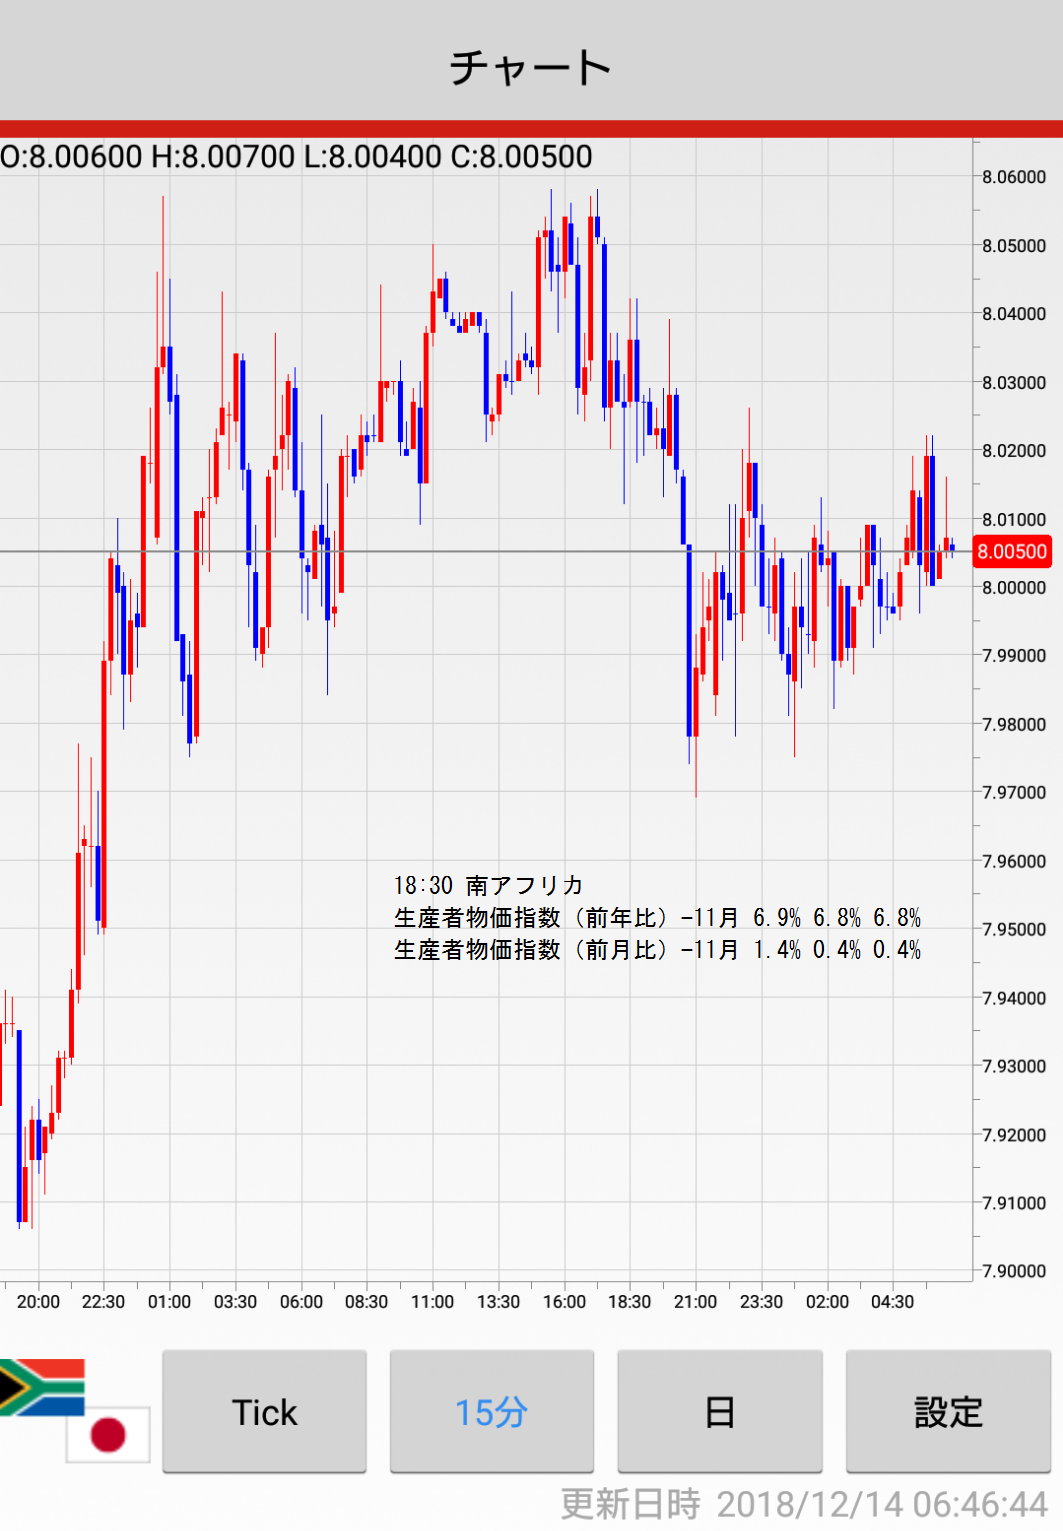
Task: Switch the chart to Tick view
Action: coord(264,1411)
